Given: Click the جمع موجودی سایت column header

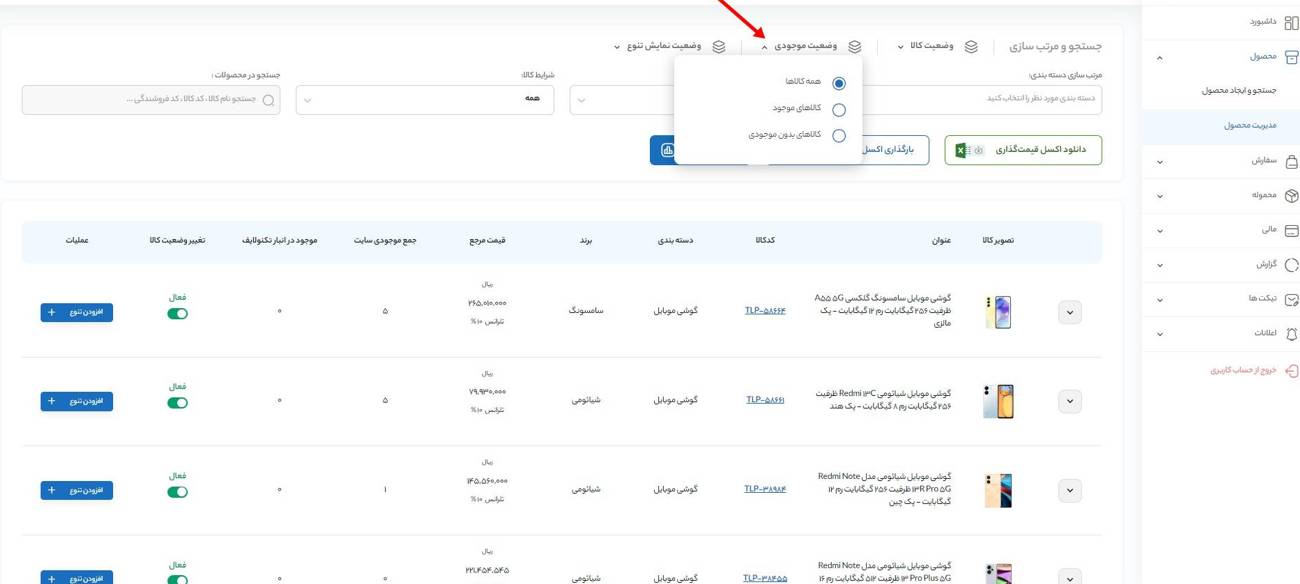Looking at the screenshot, I should (x=385, y=241).
